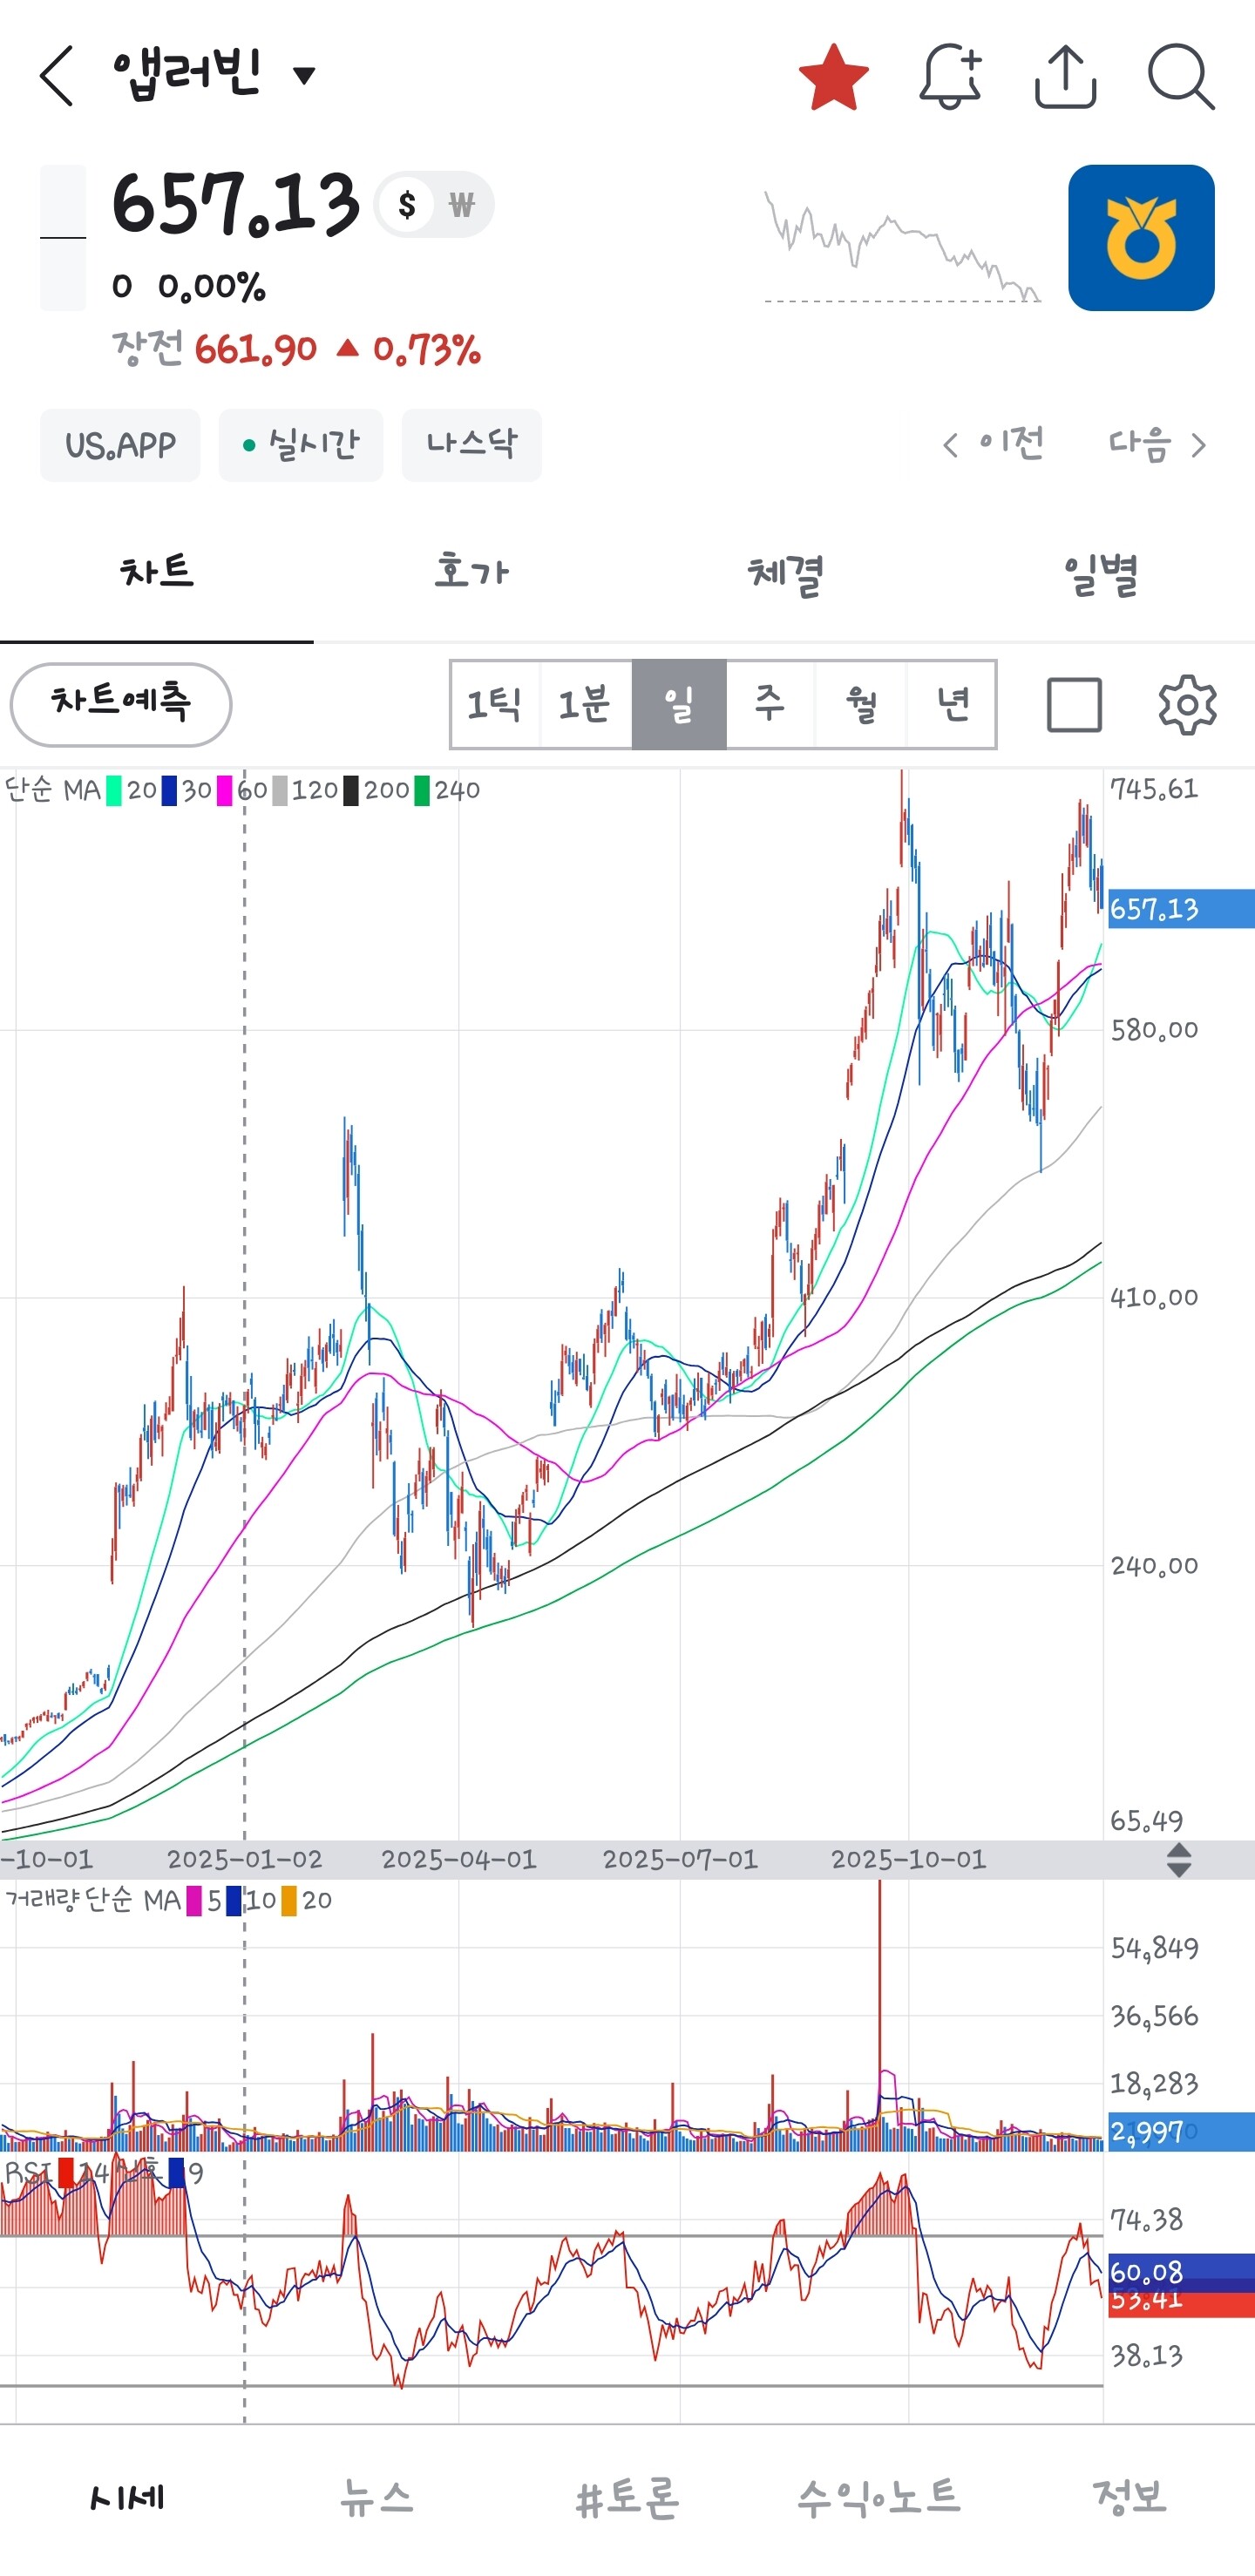The image size is (1255, 2576).
Task: Click the MA 60 magenta color swatch
Action: click(x=224, y=791)
